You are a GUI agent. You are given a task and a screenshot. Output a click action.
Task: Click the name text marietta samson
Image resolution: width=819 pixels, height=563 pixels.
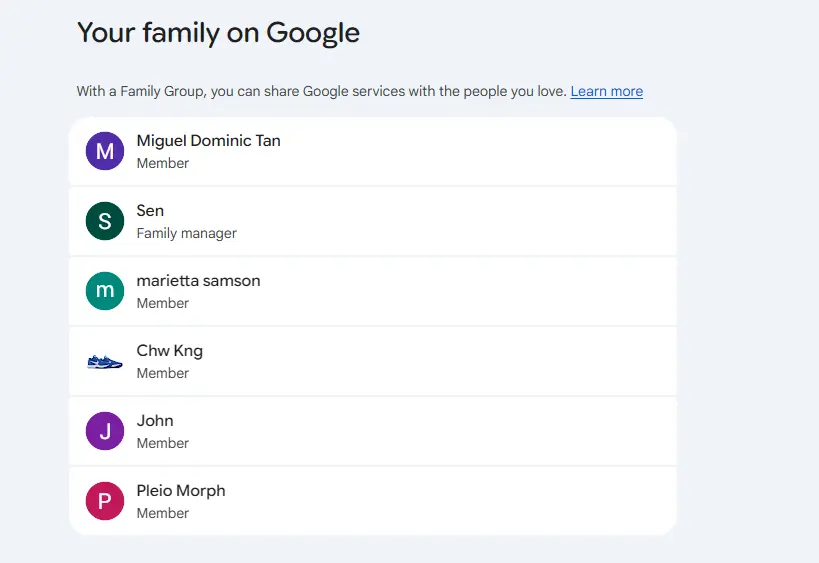point(198,280)
